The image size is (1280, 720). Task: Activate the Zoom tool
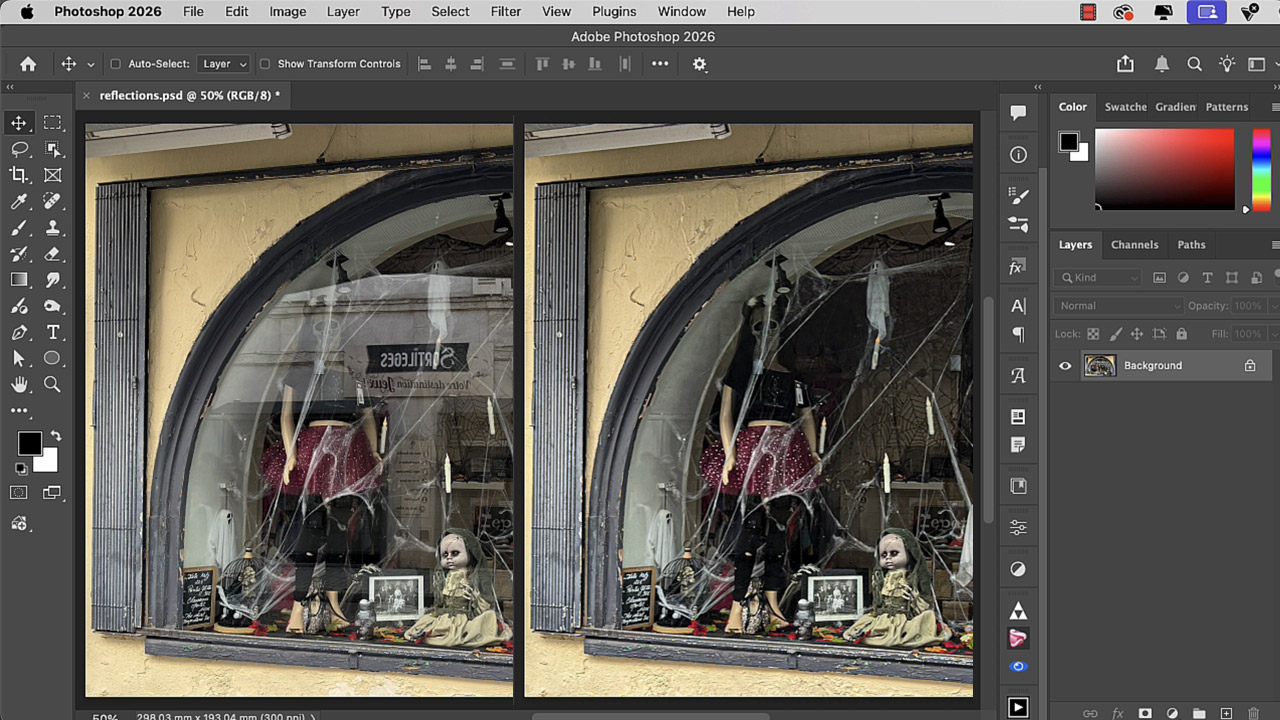[53, 384]
